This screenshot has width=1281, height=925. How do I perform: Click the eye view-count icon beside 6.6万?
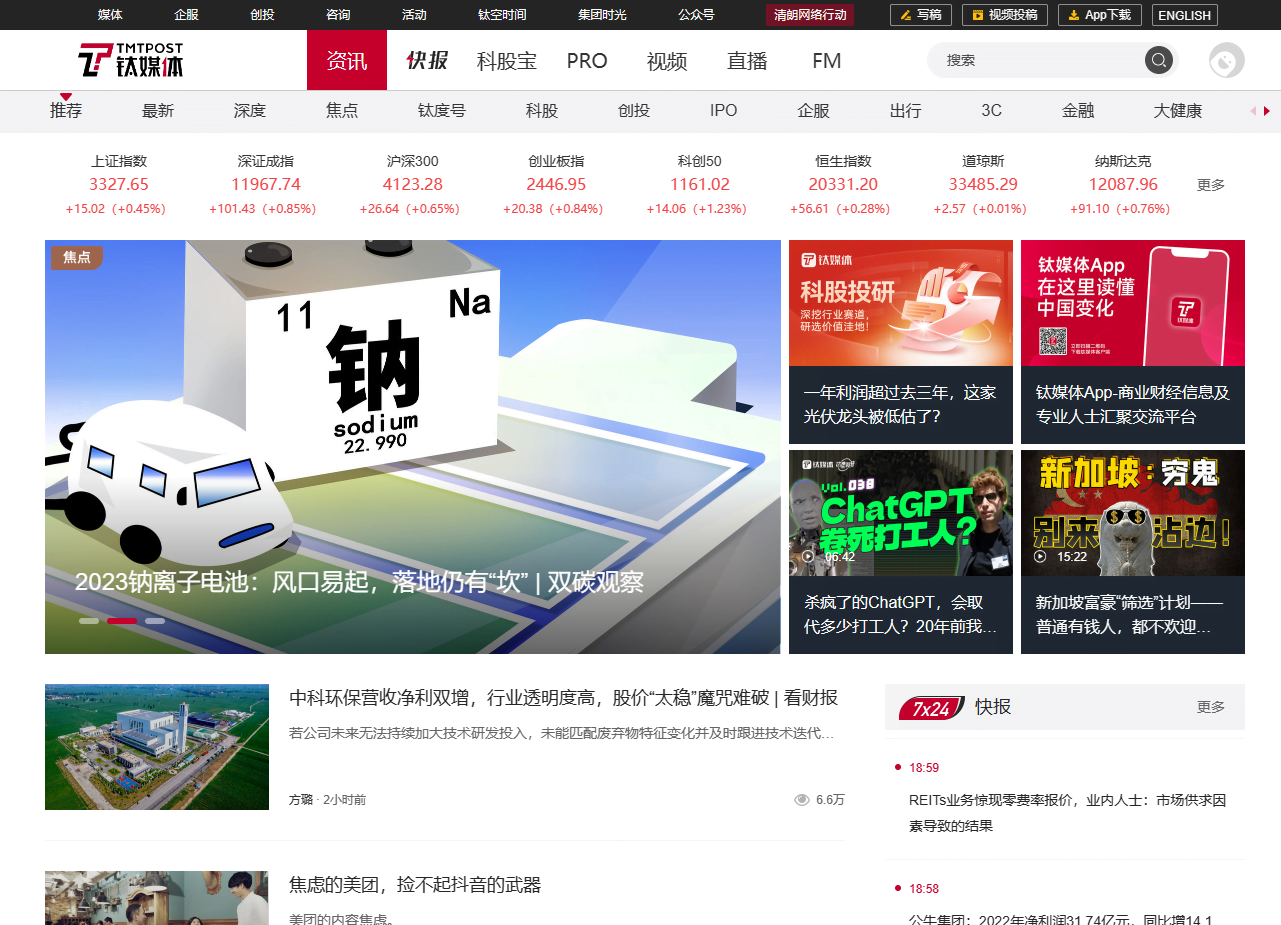click(801, 800)
